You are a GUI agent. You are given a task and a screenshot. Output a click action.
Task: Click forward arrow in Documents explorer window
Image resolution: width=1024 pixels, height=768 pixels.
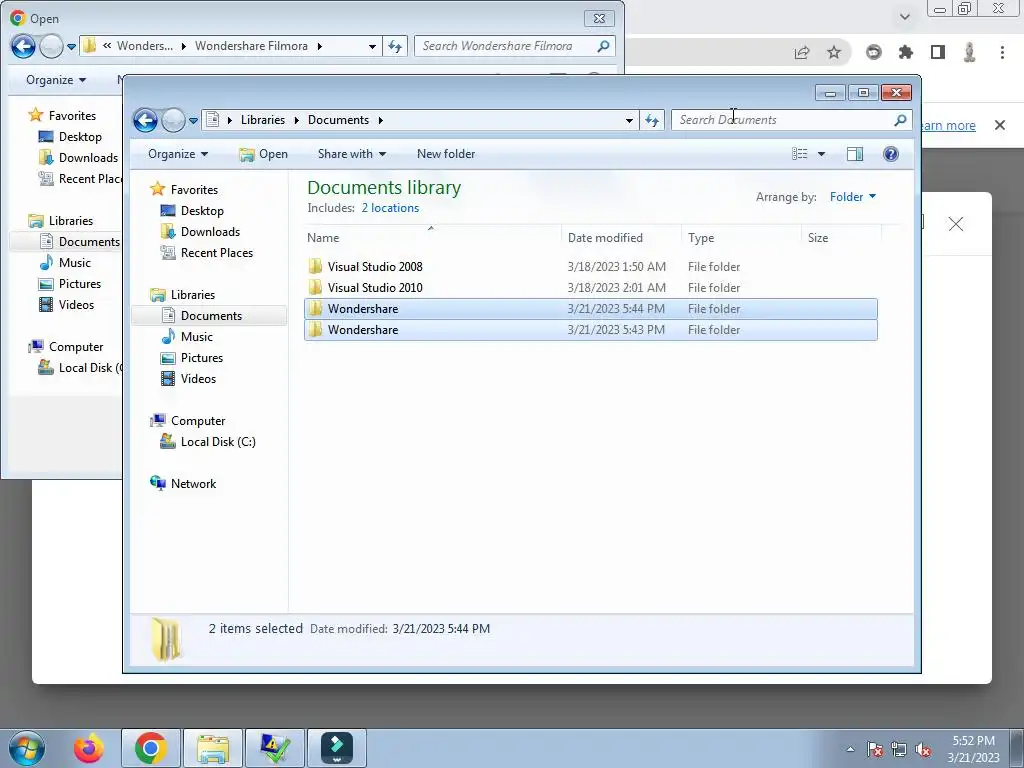[x=173, y=120]
